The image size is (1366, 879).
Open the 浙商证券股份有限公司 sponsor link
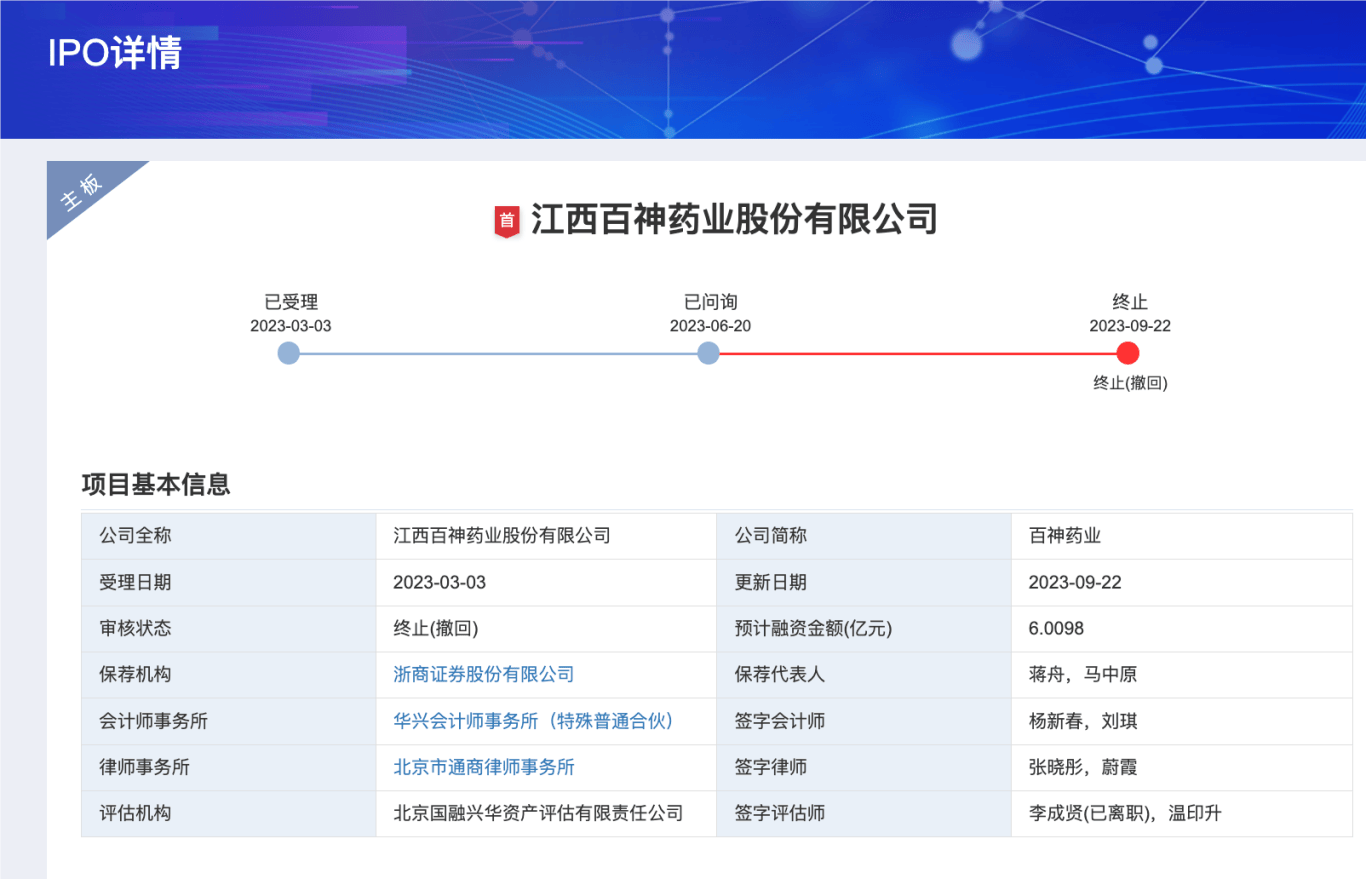484,675
